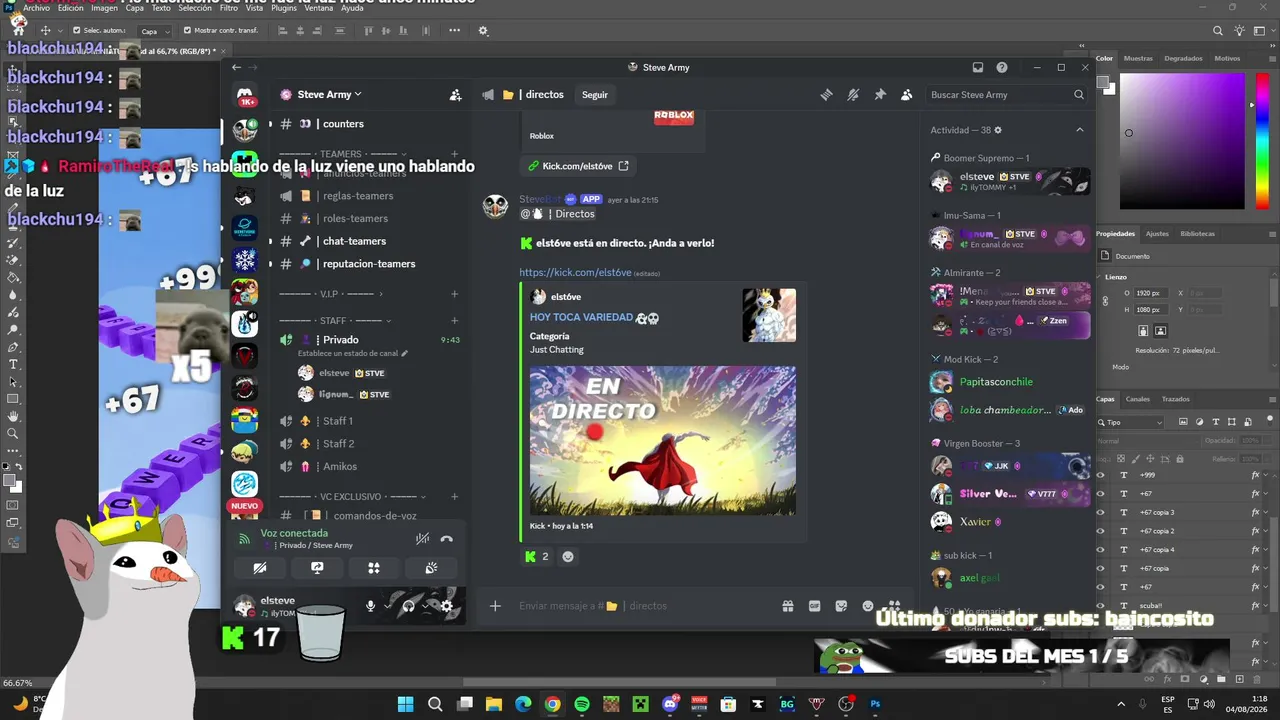The image size is (1280, 720).
Task: Open threads icon in directos channel header
Action: [x=827, y=95]
